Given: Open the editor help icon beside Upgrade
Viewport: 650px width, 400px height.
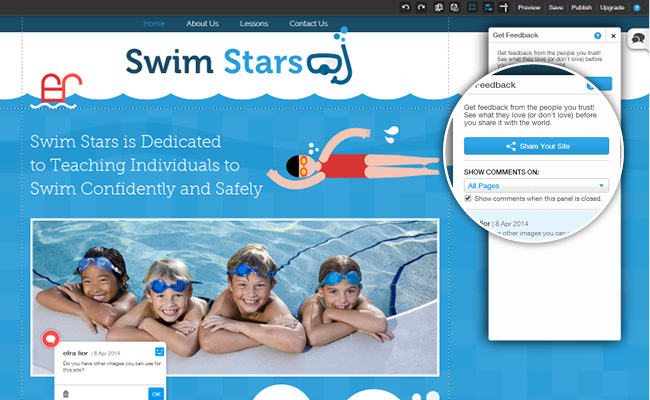Looking at the screenshot, I should coord(637,7).
